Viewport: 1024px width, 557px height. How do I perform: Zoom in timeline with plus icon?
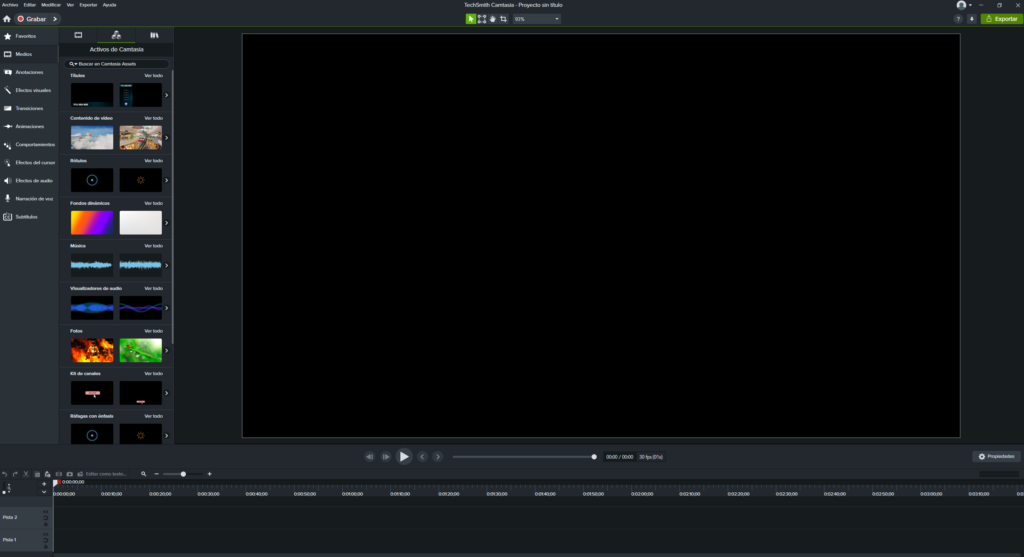click(210, 474)
